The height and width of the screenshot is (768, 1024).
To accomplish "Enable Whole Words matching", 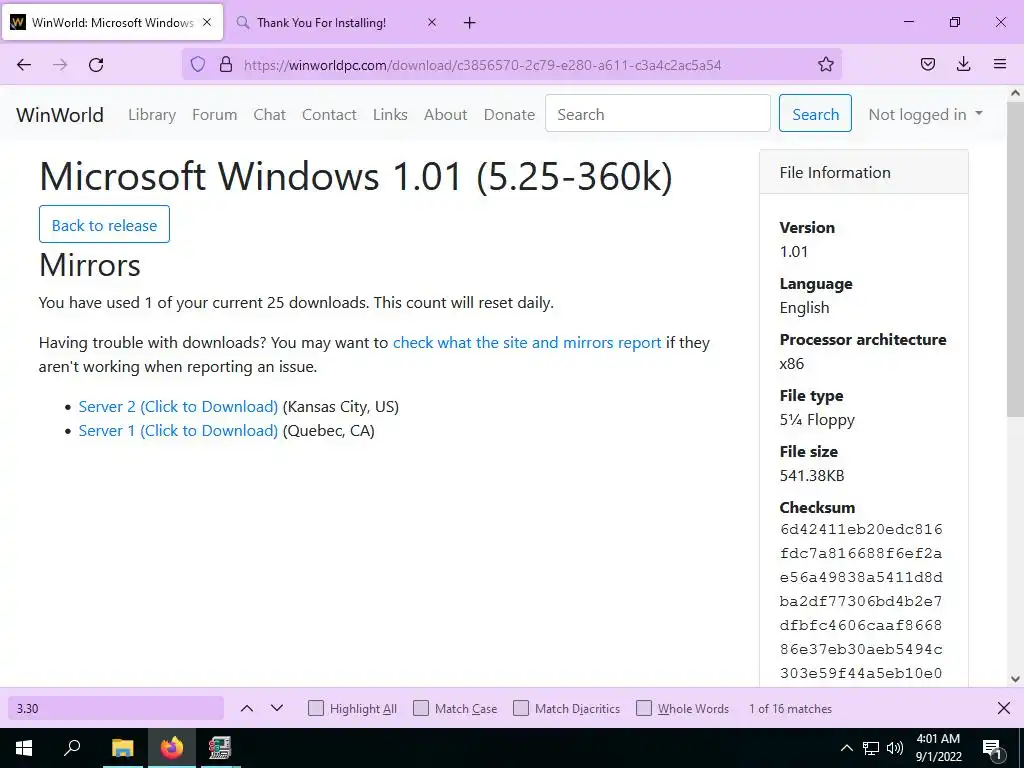I will click(644, 708).
